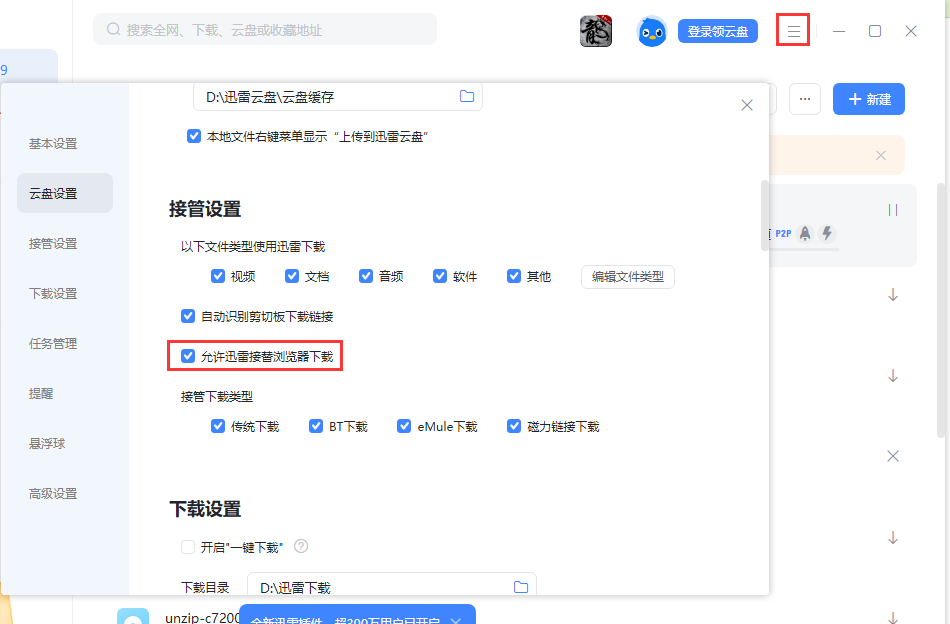Toggle the 传统下载 checkbox
The height and width of the screenshot is (624, 950).
click(x=218, y=427)
